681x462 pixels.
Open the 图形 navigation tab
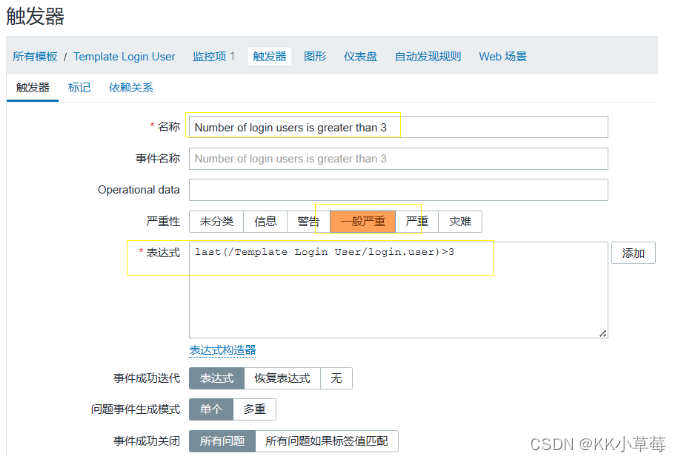[x=315, y=56]
